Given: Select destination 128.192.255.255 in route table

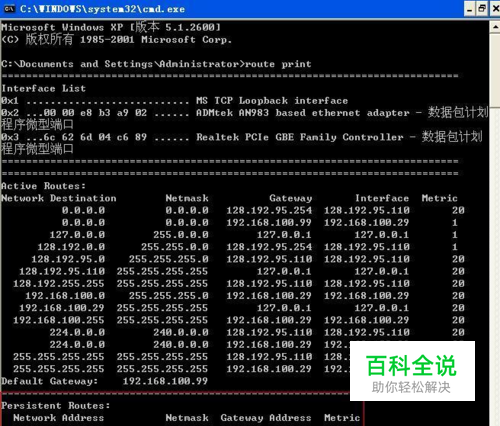Looking at the screenshot, I should [x=59, y=283].
